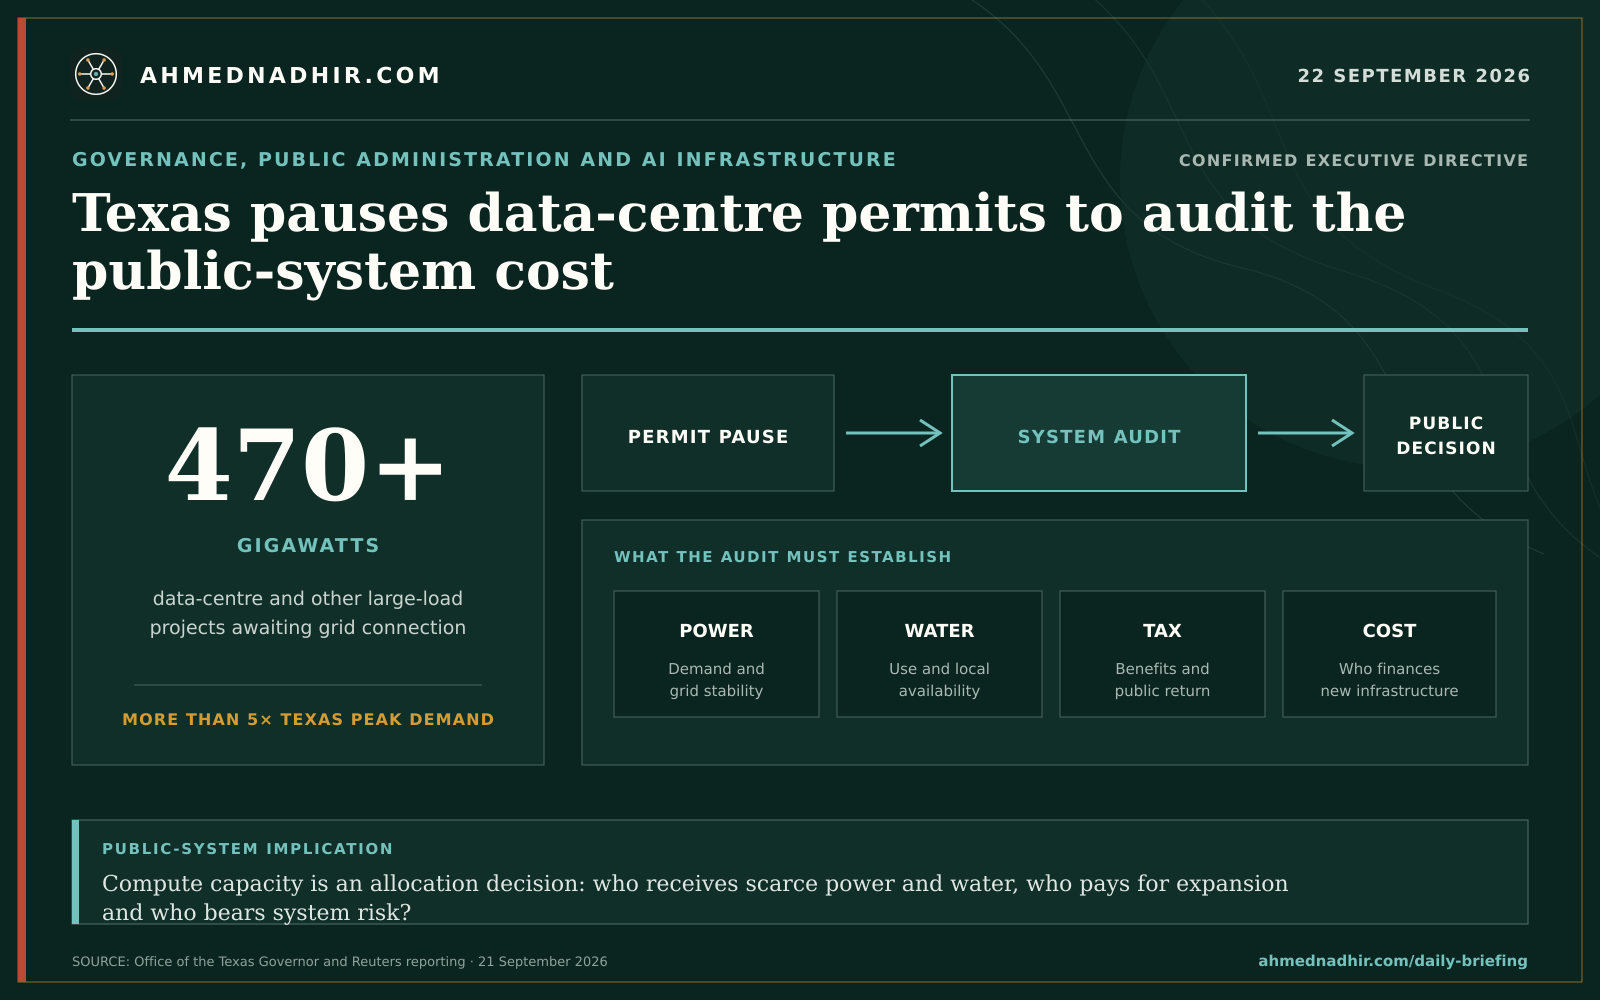Follow the ahmednadhir.com/daily-briefing link

pos(1392,961)
